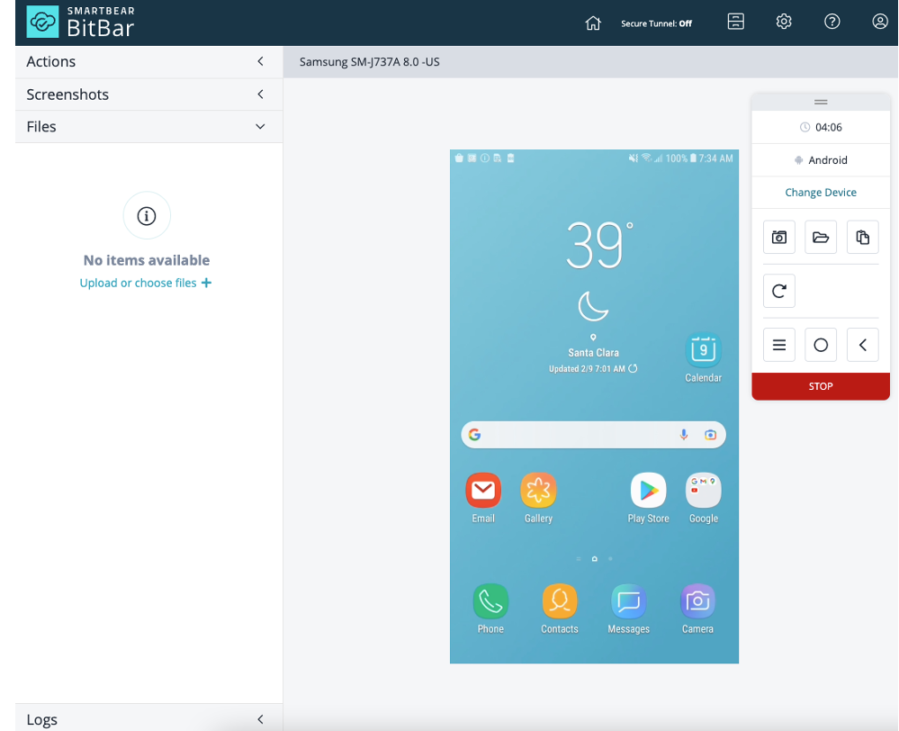Expand the Screenshots panel chevron
Screen dimensions: 899x731
[x=260, y=94]
